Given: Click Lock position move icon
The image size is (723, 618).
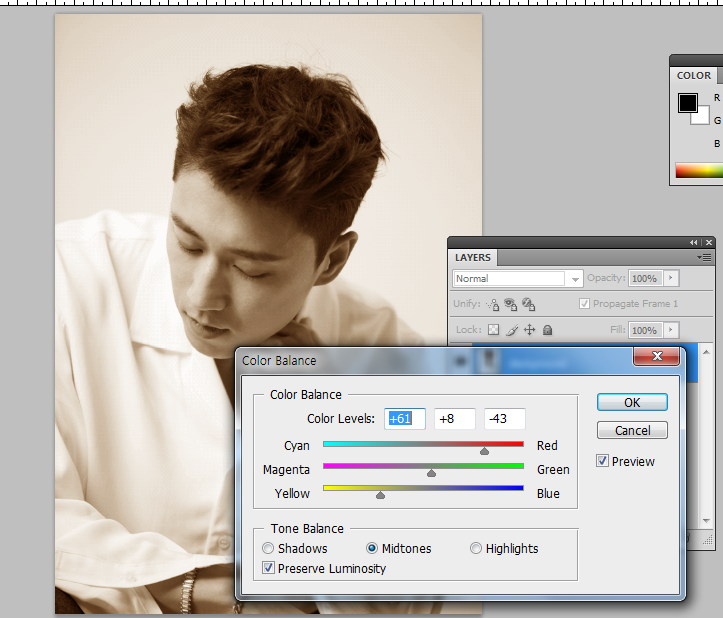Looking at the screenshot, I should pyautogui.click(x=529, y=330).
